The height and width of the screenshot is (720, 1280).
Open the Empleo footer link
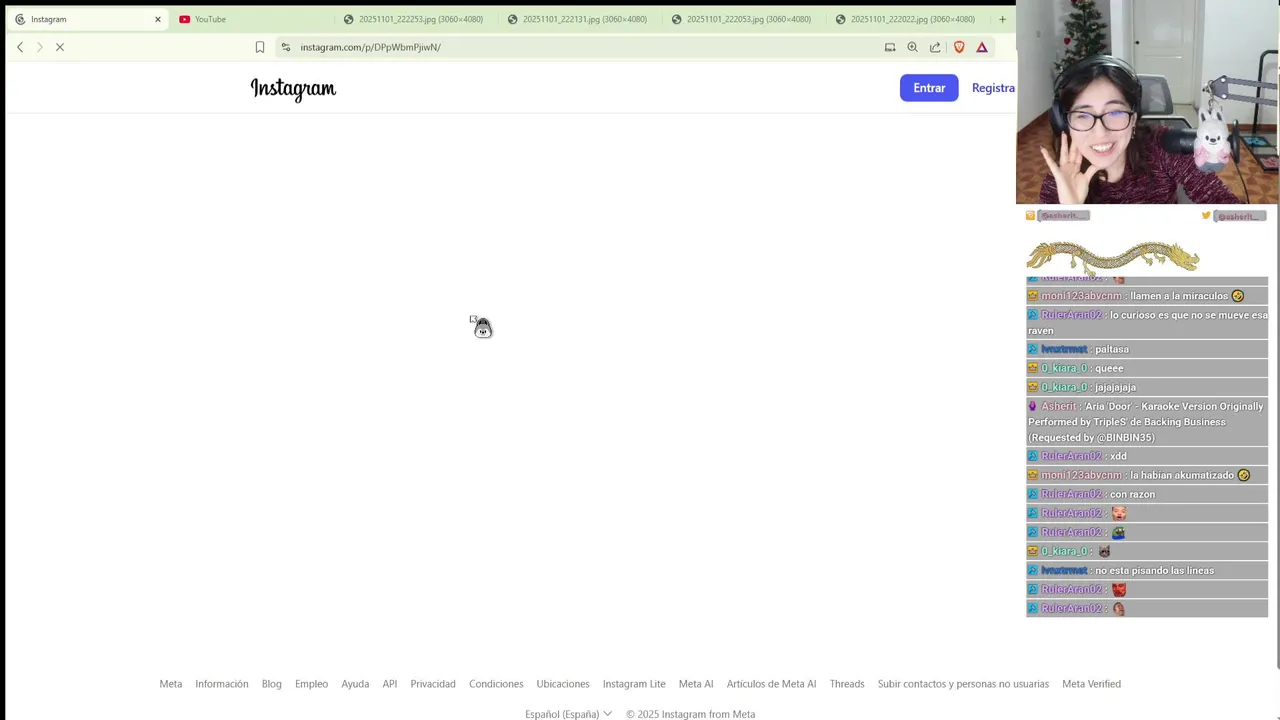pyautogui.click(x=311, y=684)
